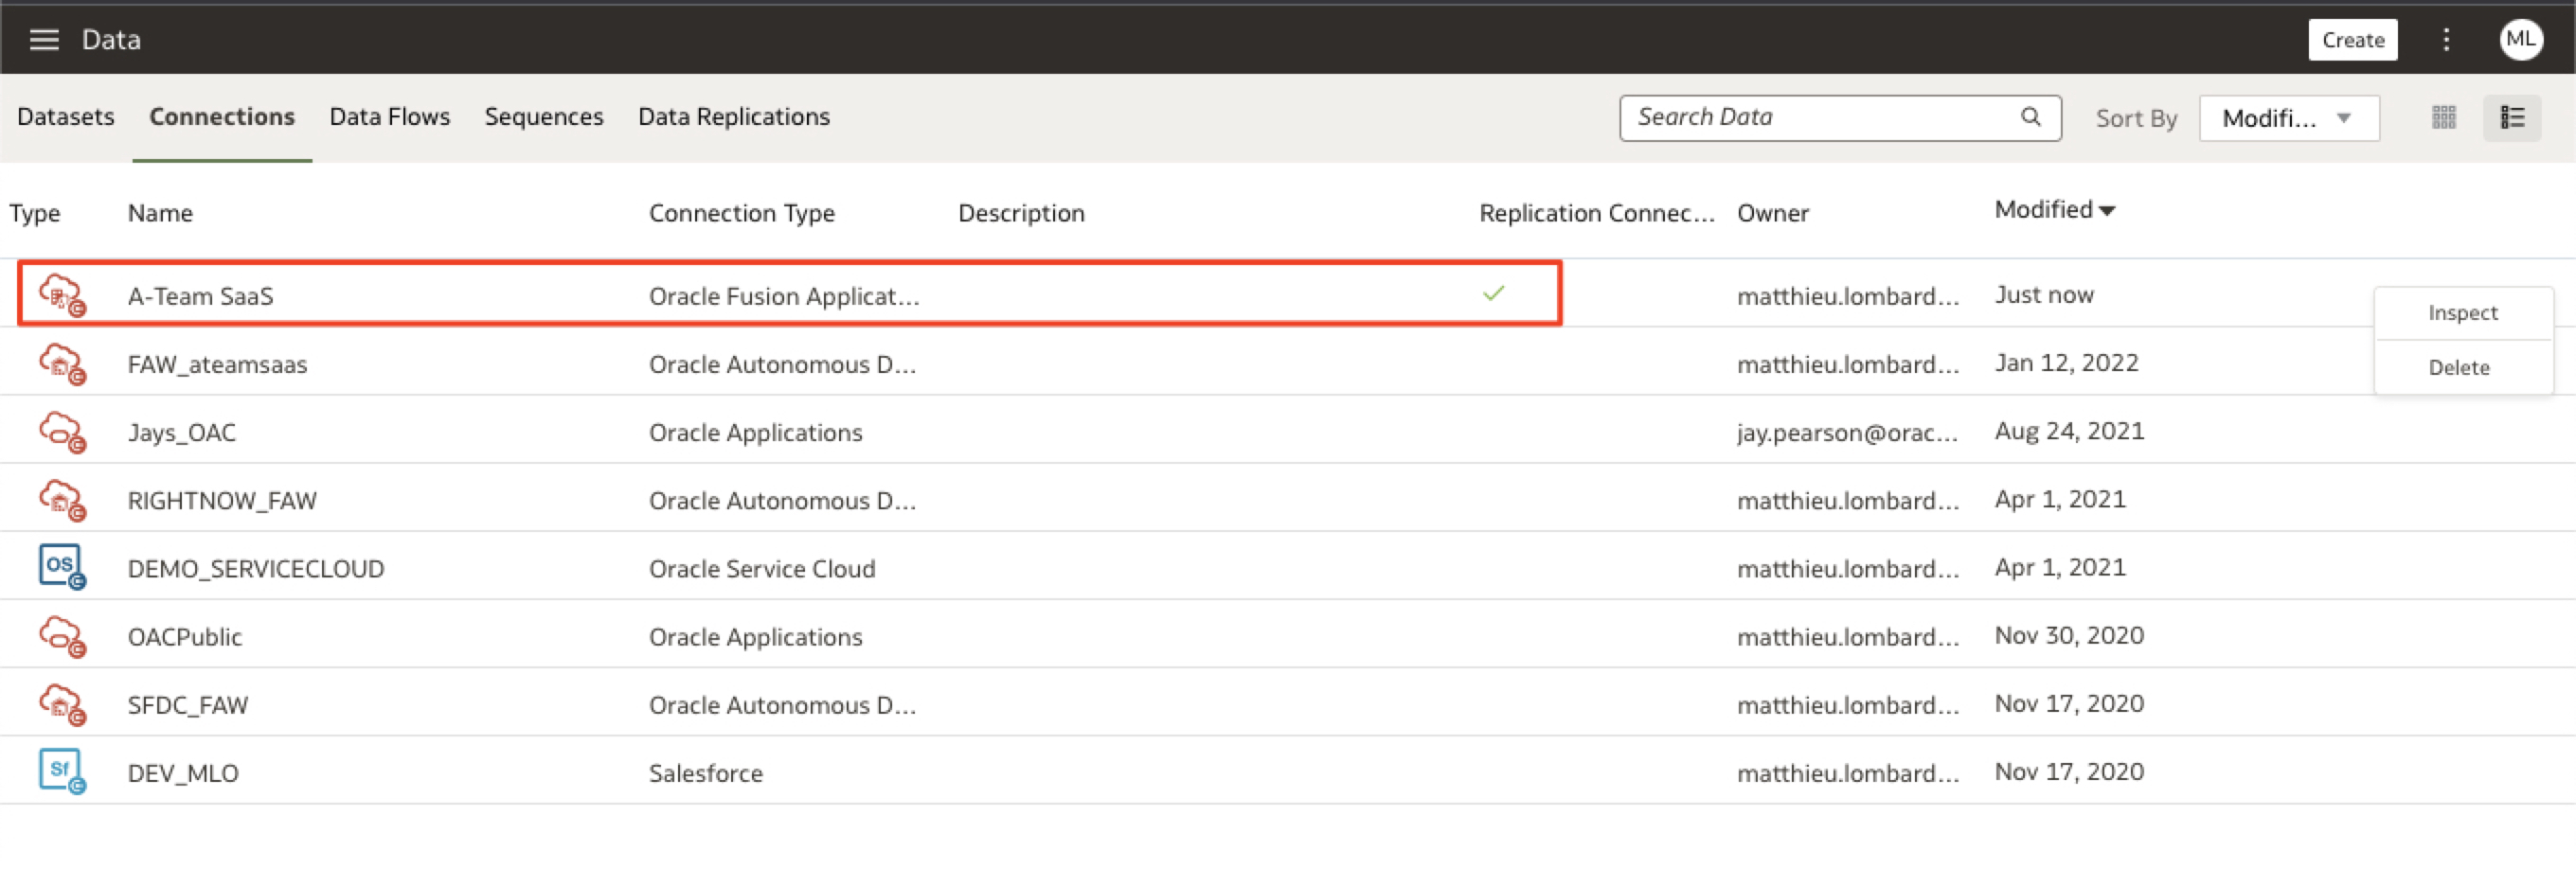Switch to grid view layout
The image size is (2576, 869).
(2443, 118)
